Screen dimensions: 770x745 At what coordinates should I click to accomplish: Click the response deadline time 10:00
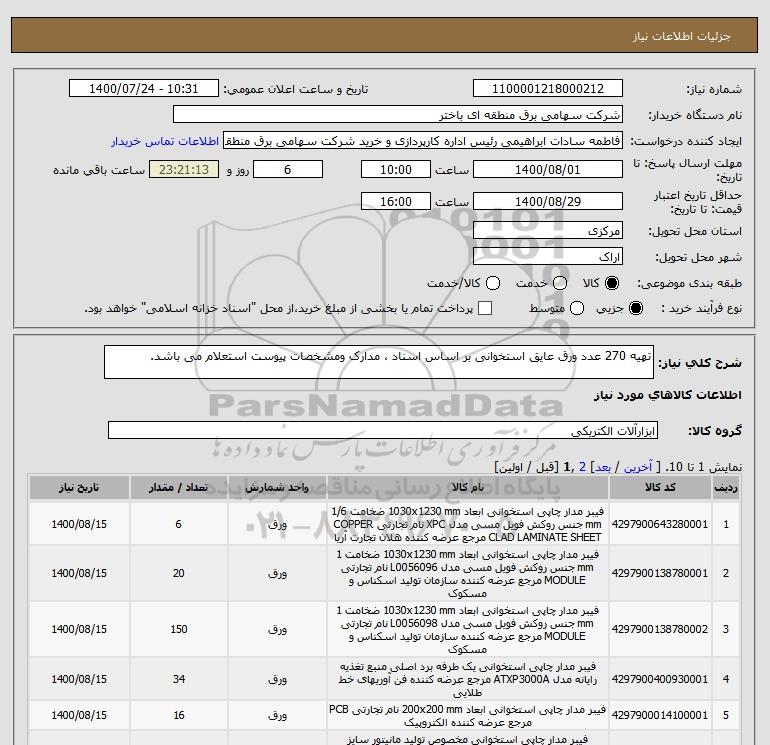pos(396,169)
